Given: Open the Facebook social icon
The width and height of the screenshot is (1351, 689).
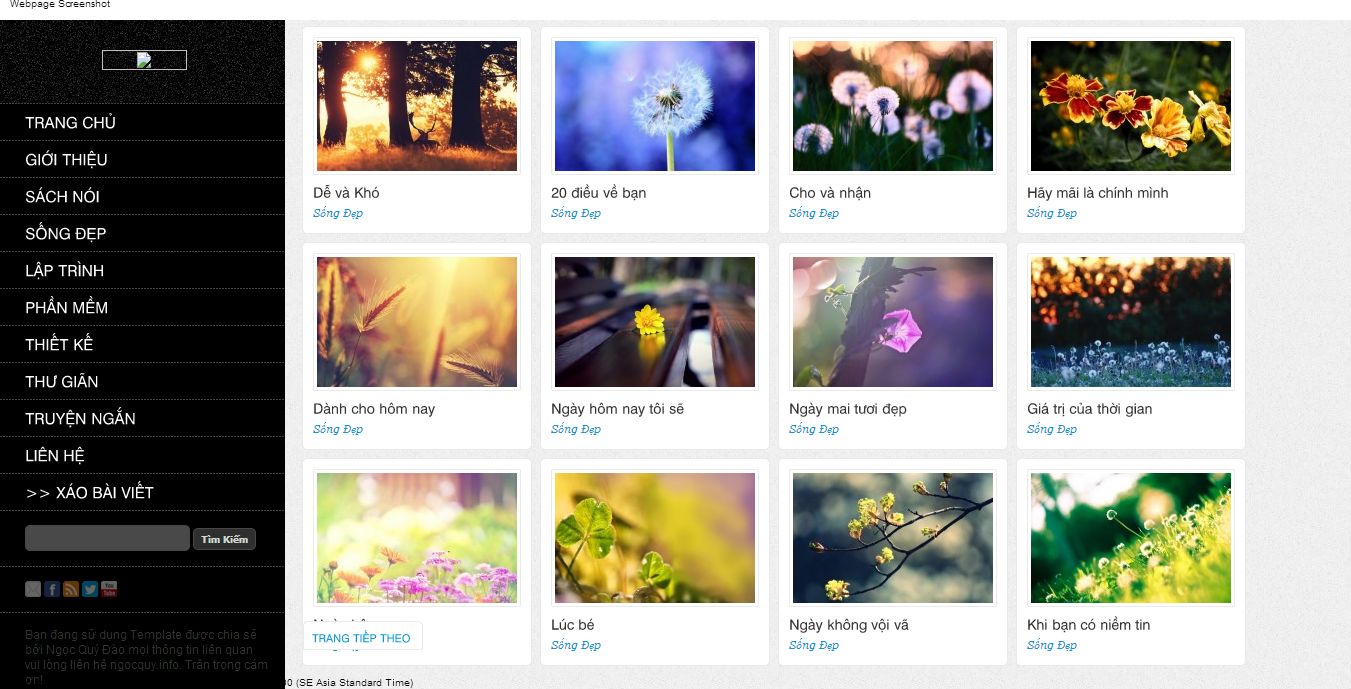Looking at the screenshot, I should (x=52, y=589).
